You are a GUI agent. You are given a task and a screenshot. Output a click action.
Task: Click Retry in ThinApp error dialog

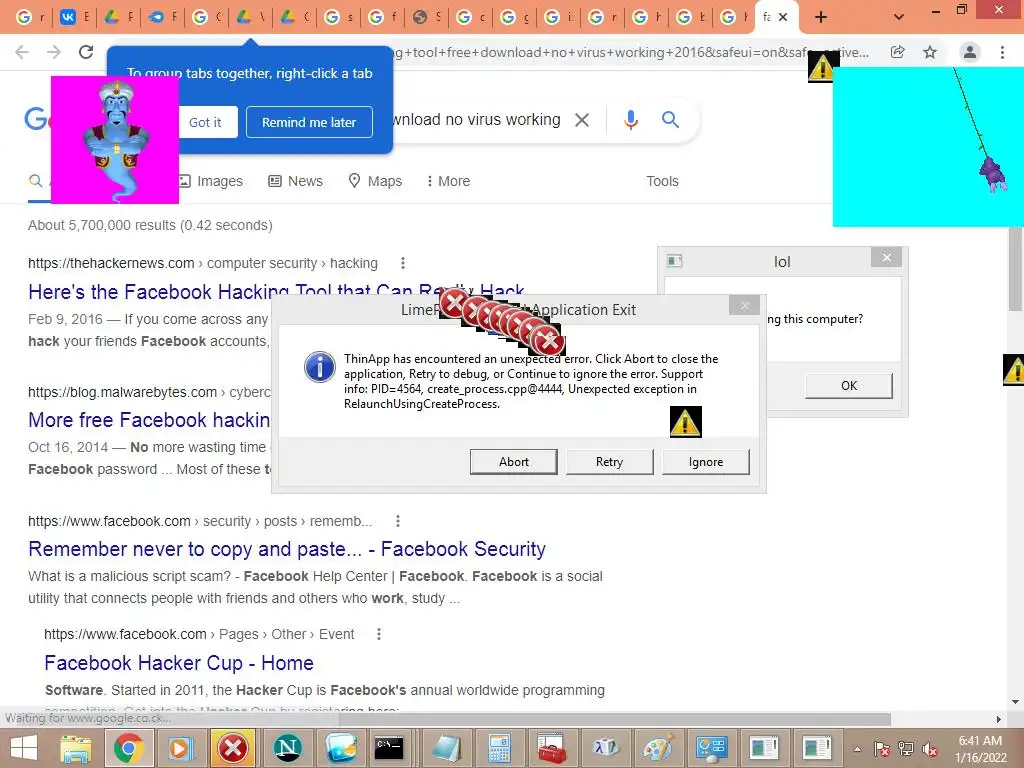[x=609, y=462]
